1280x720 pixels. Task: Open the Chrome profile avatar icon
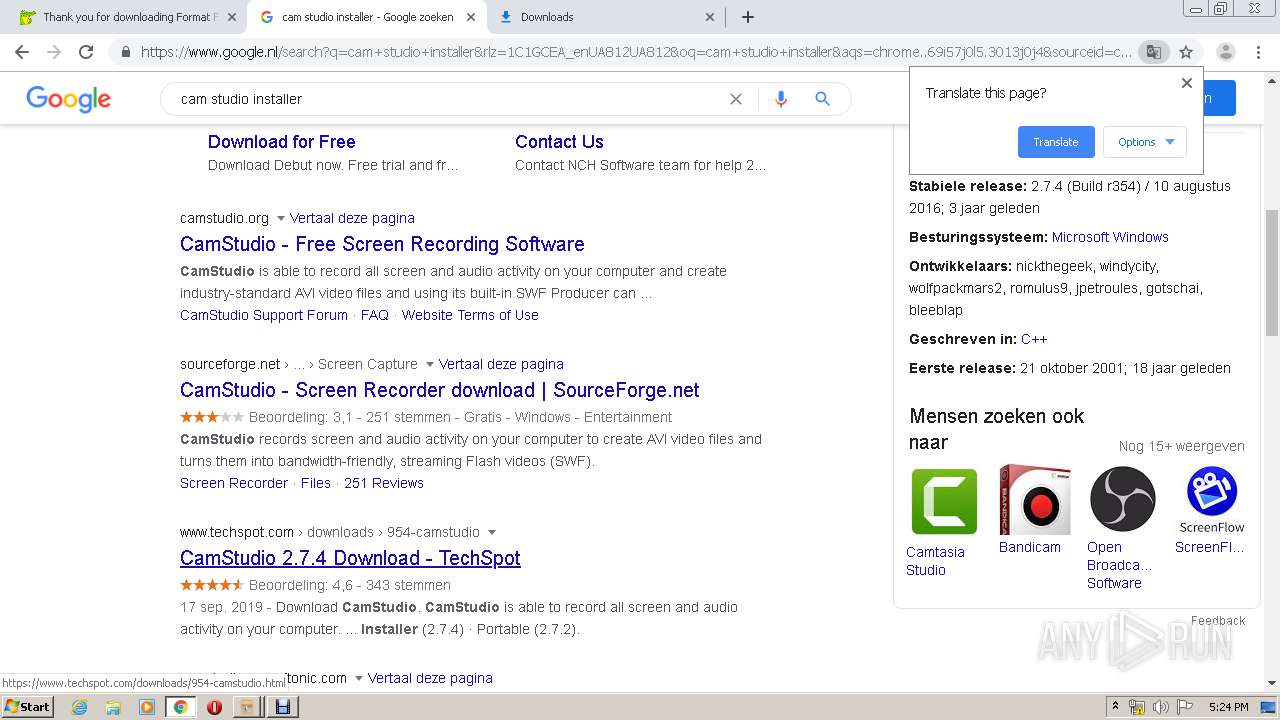click(x=1225, y=52)
